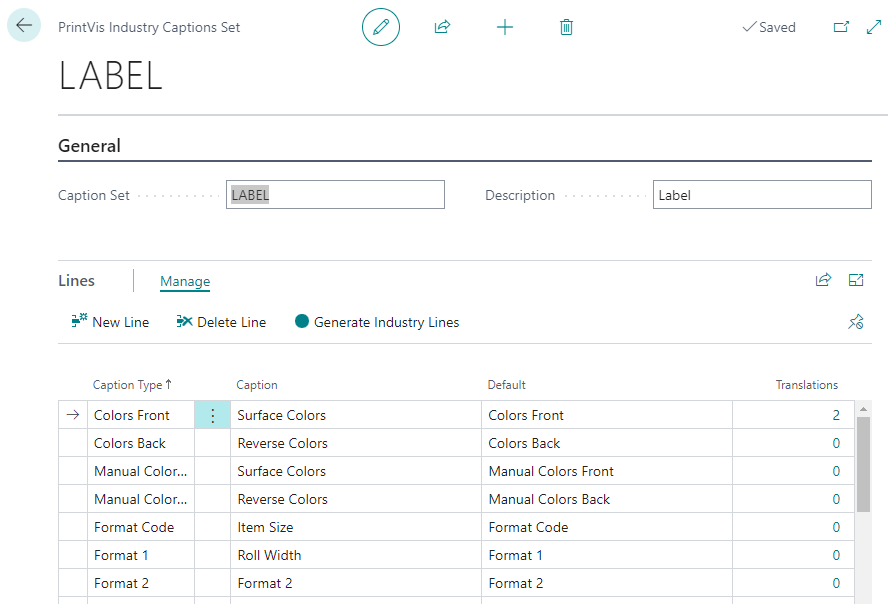Image resolution: width=888 pixels, height=604 pixels.
Task: Collapse the General section
Action: (89, 145)
